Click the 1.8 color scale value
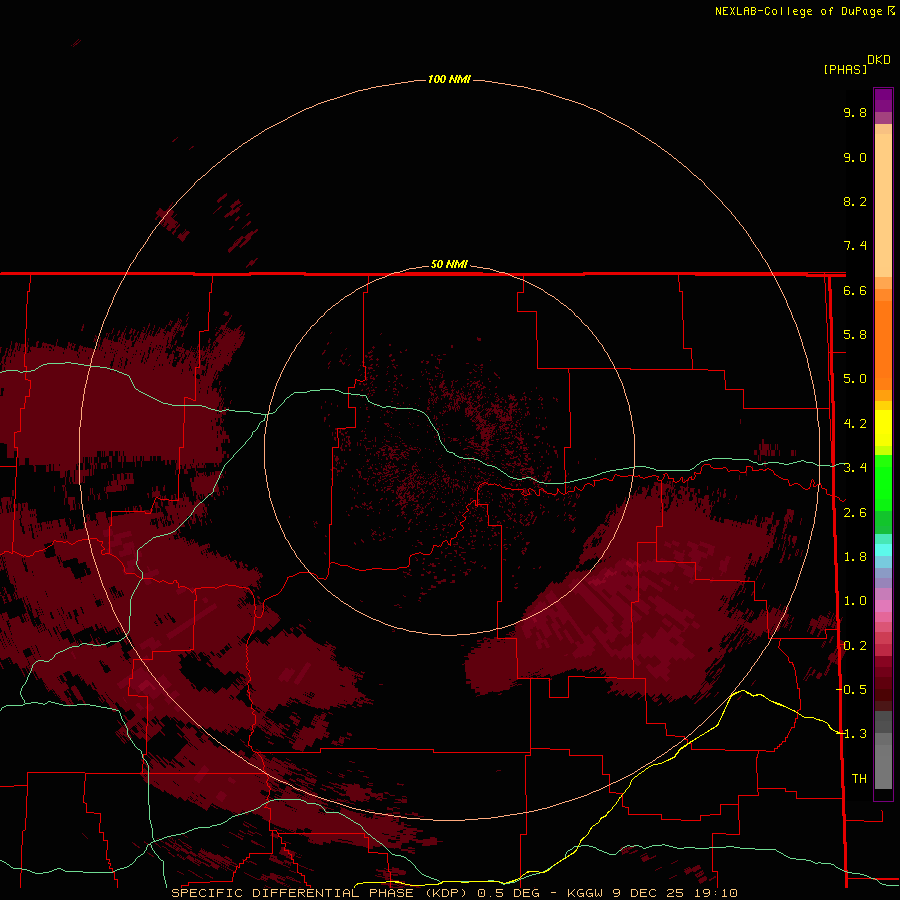This screenshot has height=900, width=900. pos(855,557)
